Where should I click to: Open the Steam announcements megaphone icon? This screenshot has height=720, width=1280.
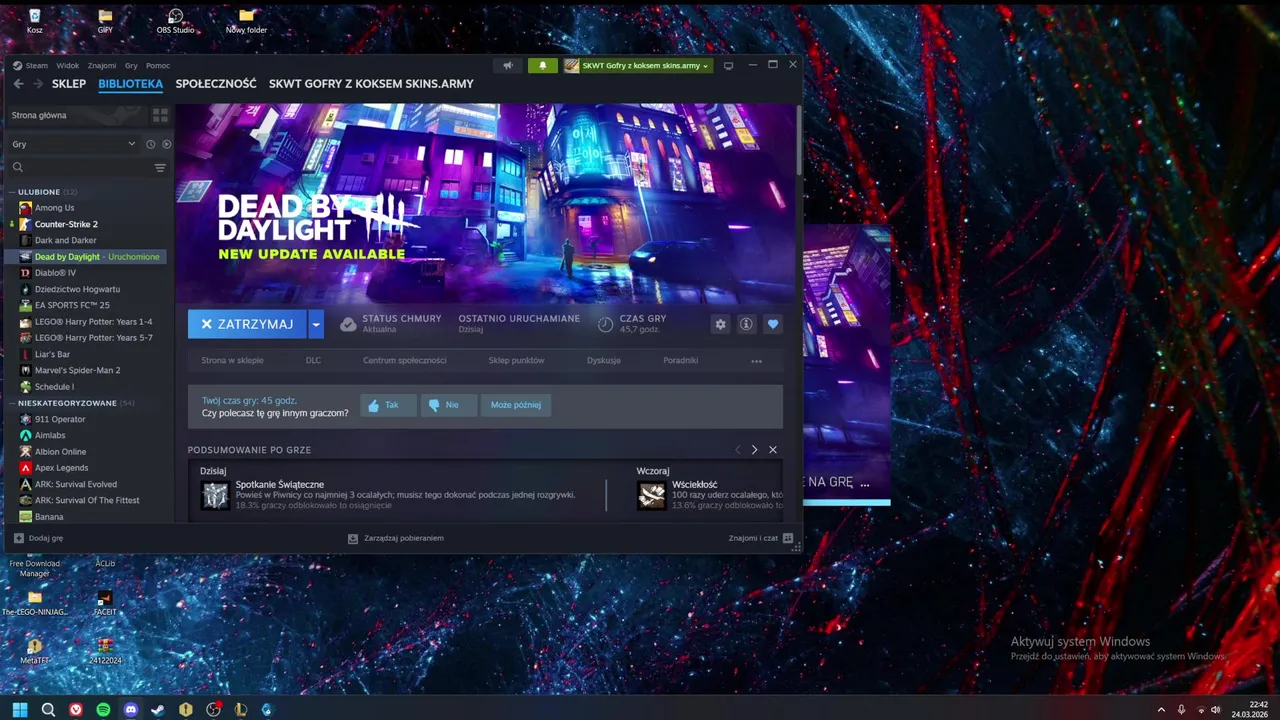[508, 65]
